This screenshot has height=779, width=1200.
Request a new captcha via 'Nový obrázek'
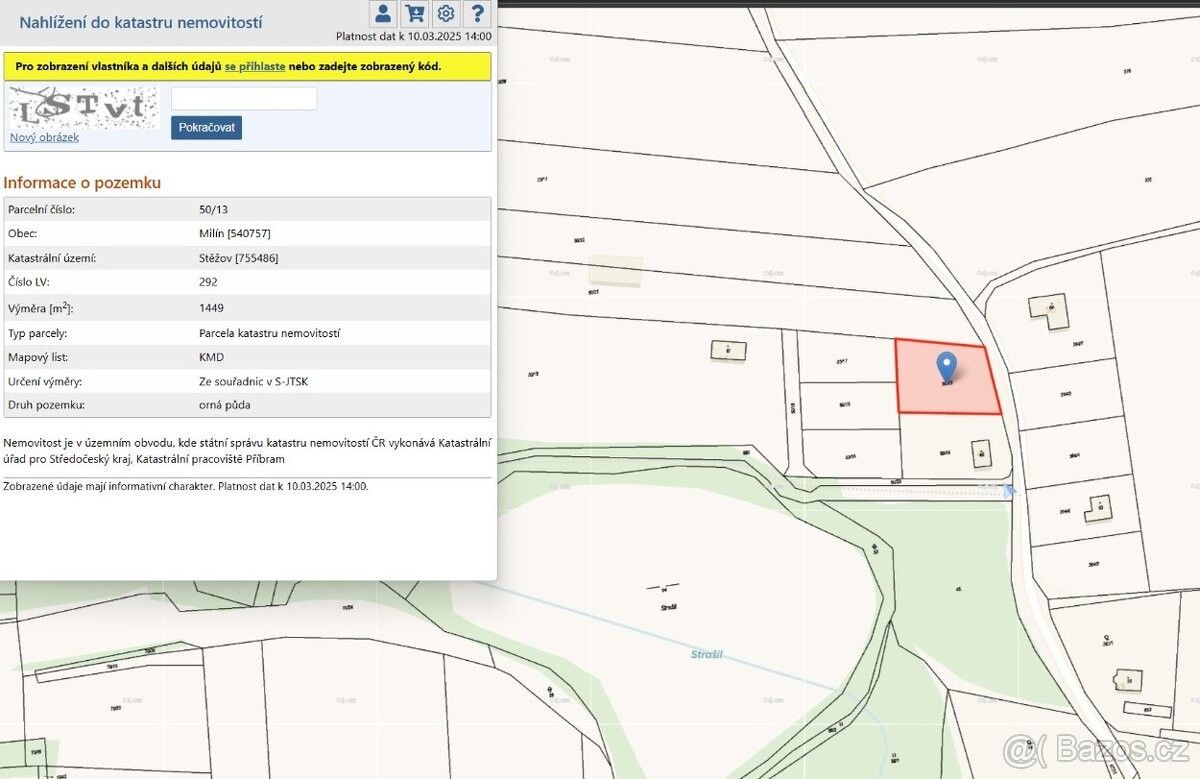(44, 137)
